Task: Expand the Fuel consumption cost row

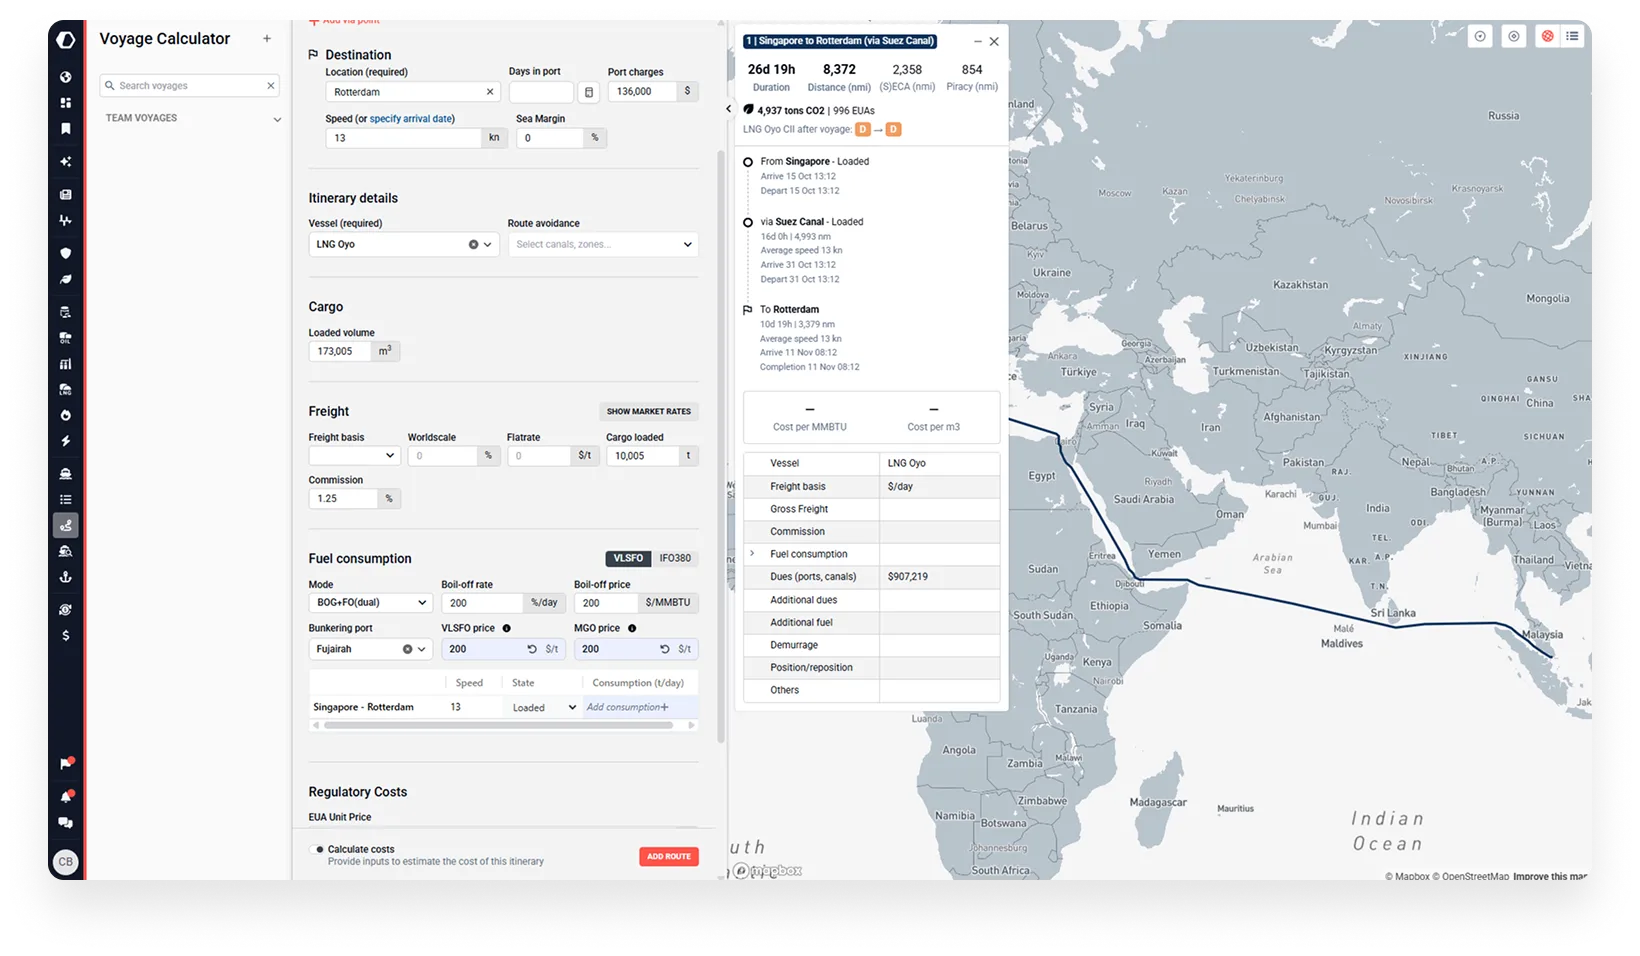Action: click(752, 553)
